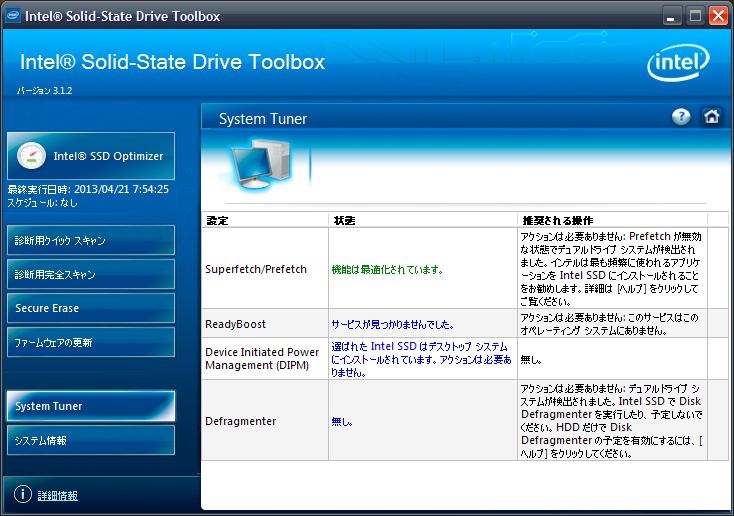Screen dimensions: 734x516
Task: Minimize the Toolbox window
Action: pyautogui.click(x=671, y=17)
